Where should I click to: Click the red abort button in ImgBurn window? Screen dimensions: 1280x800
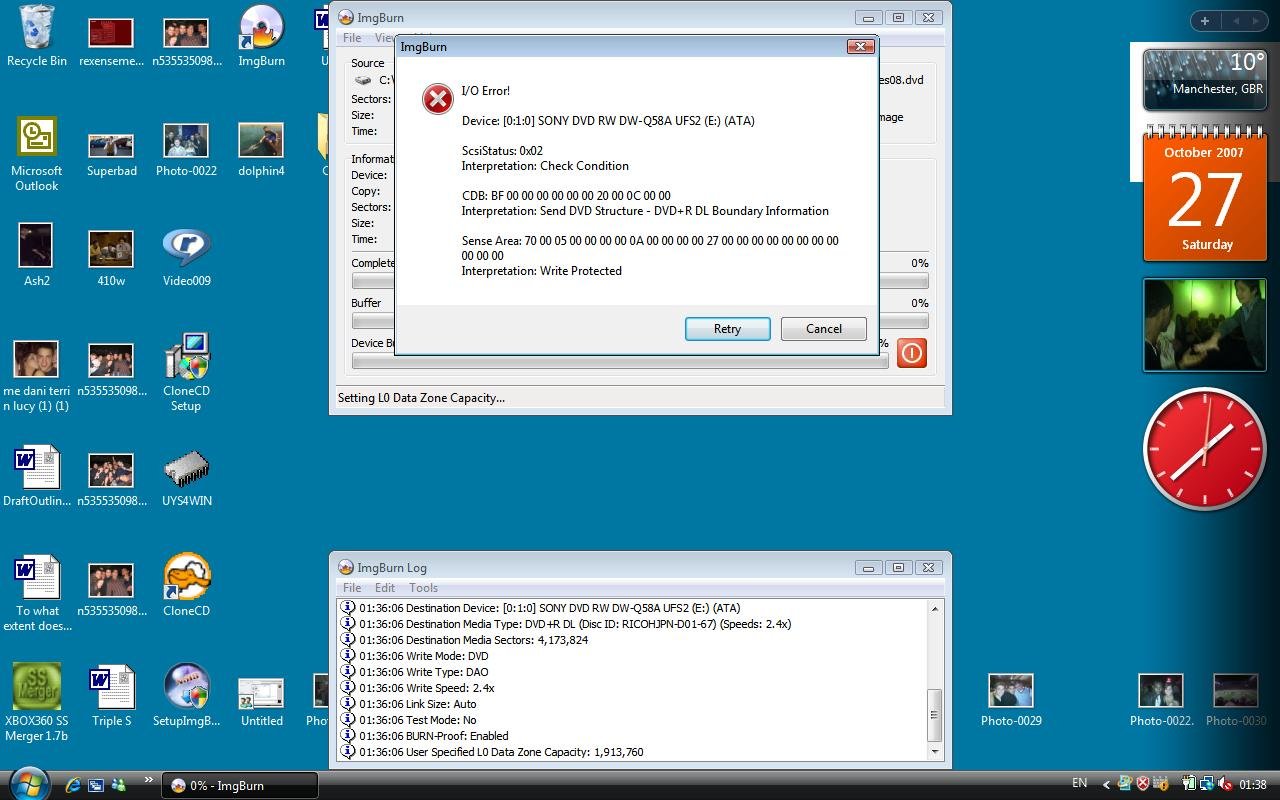[x=911, y=353]
